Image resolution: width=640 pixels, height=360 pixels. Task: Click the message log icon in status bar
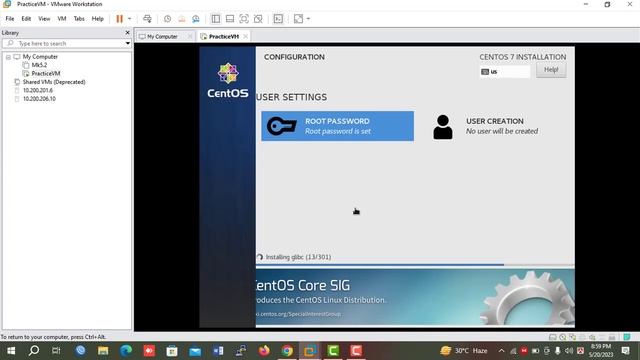click(627, 337)
